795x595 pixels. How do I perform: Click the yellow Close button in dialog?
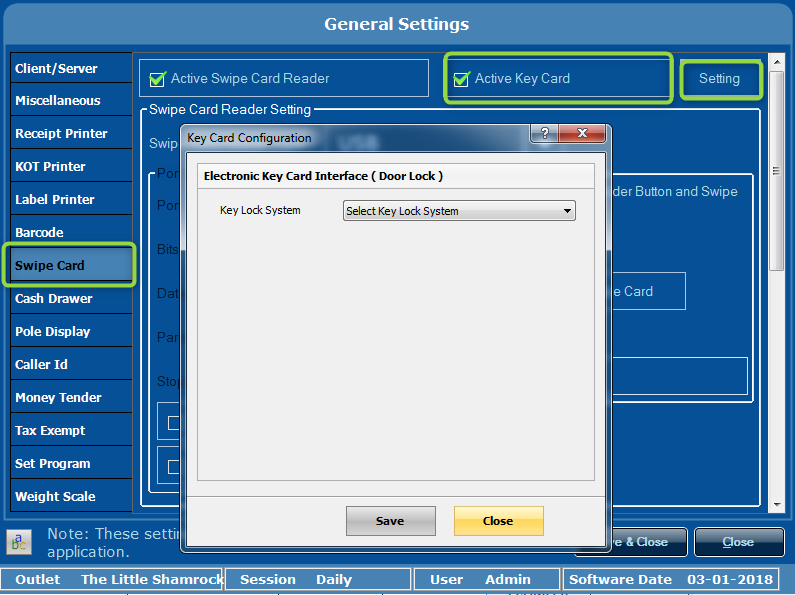point(498,520)
